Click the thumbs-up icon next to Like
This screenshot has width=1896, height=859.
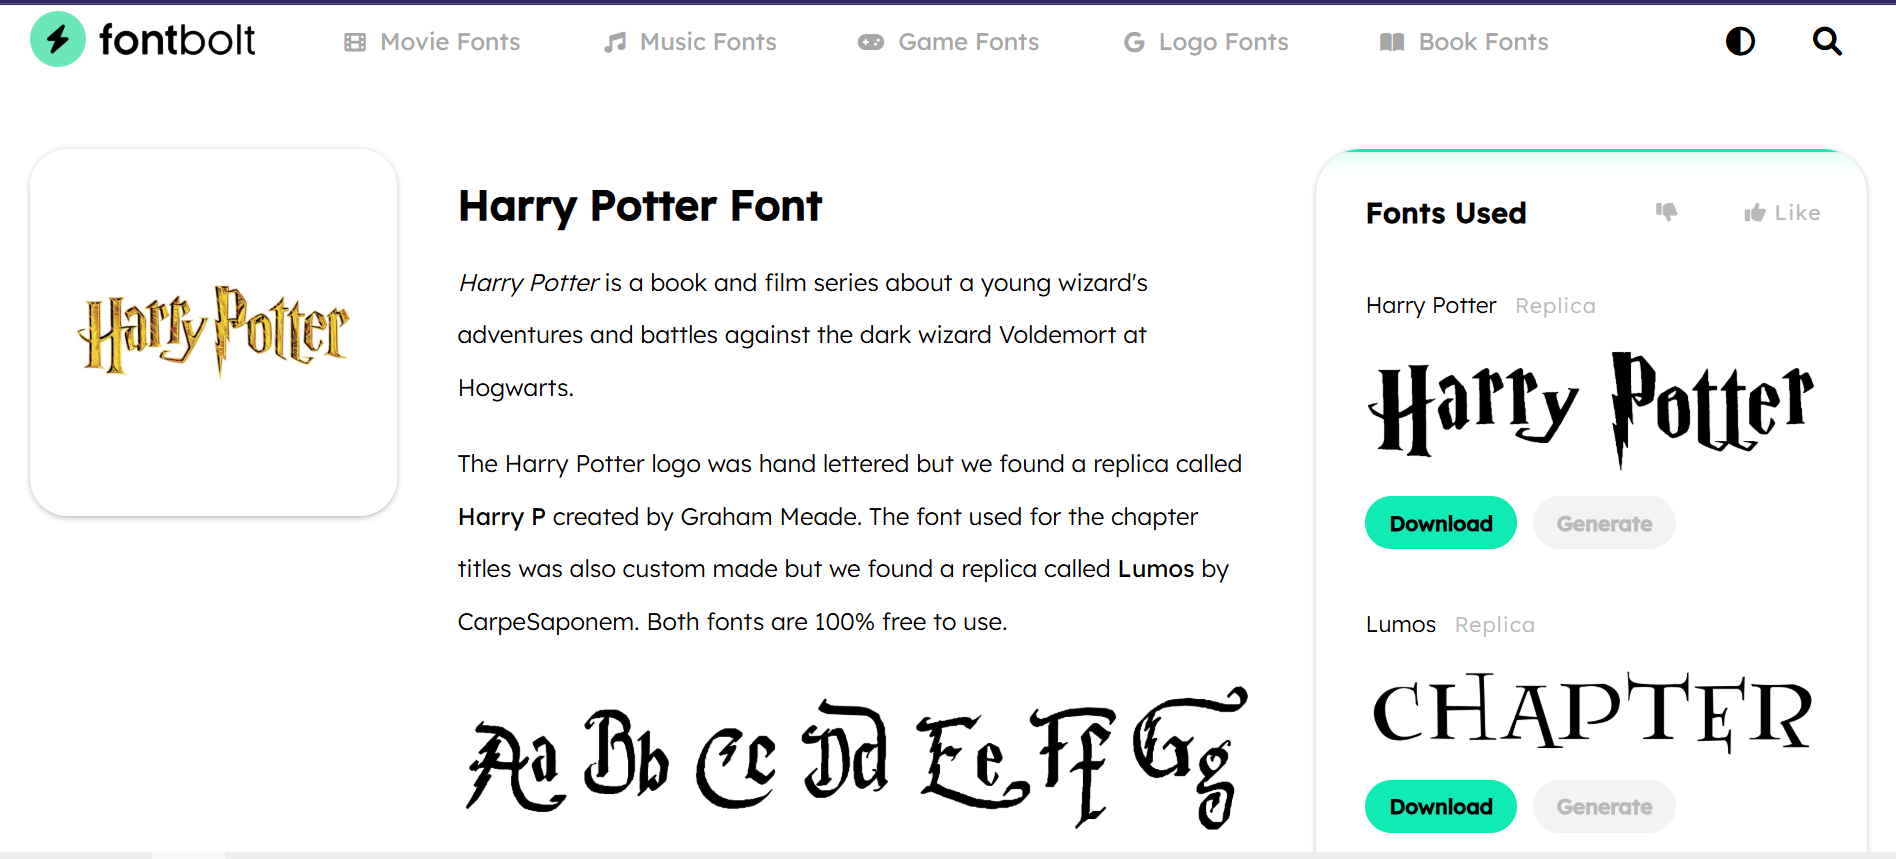tap(1754, 212)
